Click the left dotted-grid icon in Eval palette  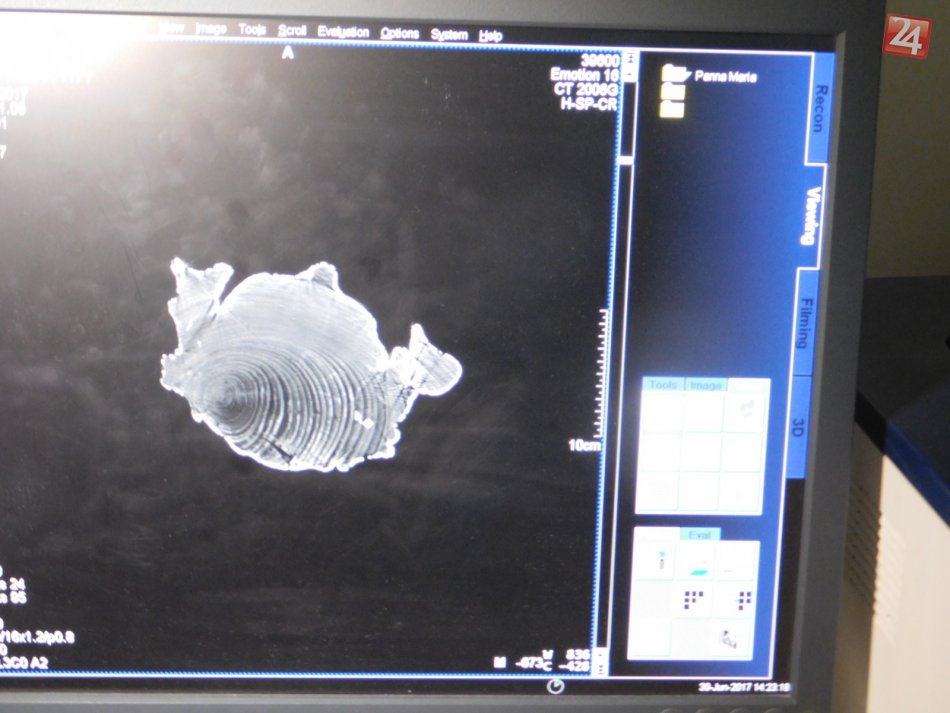click(693, 600)
